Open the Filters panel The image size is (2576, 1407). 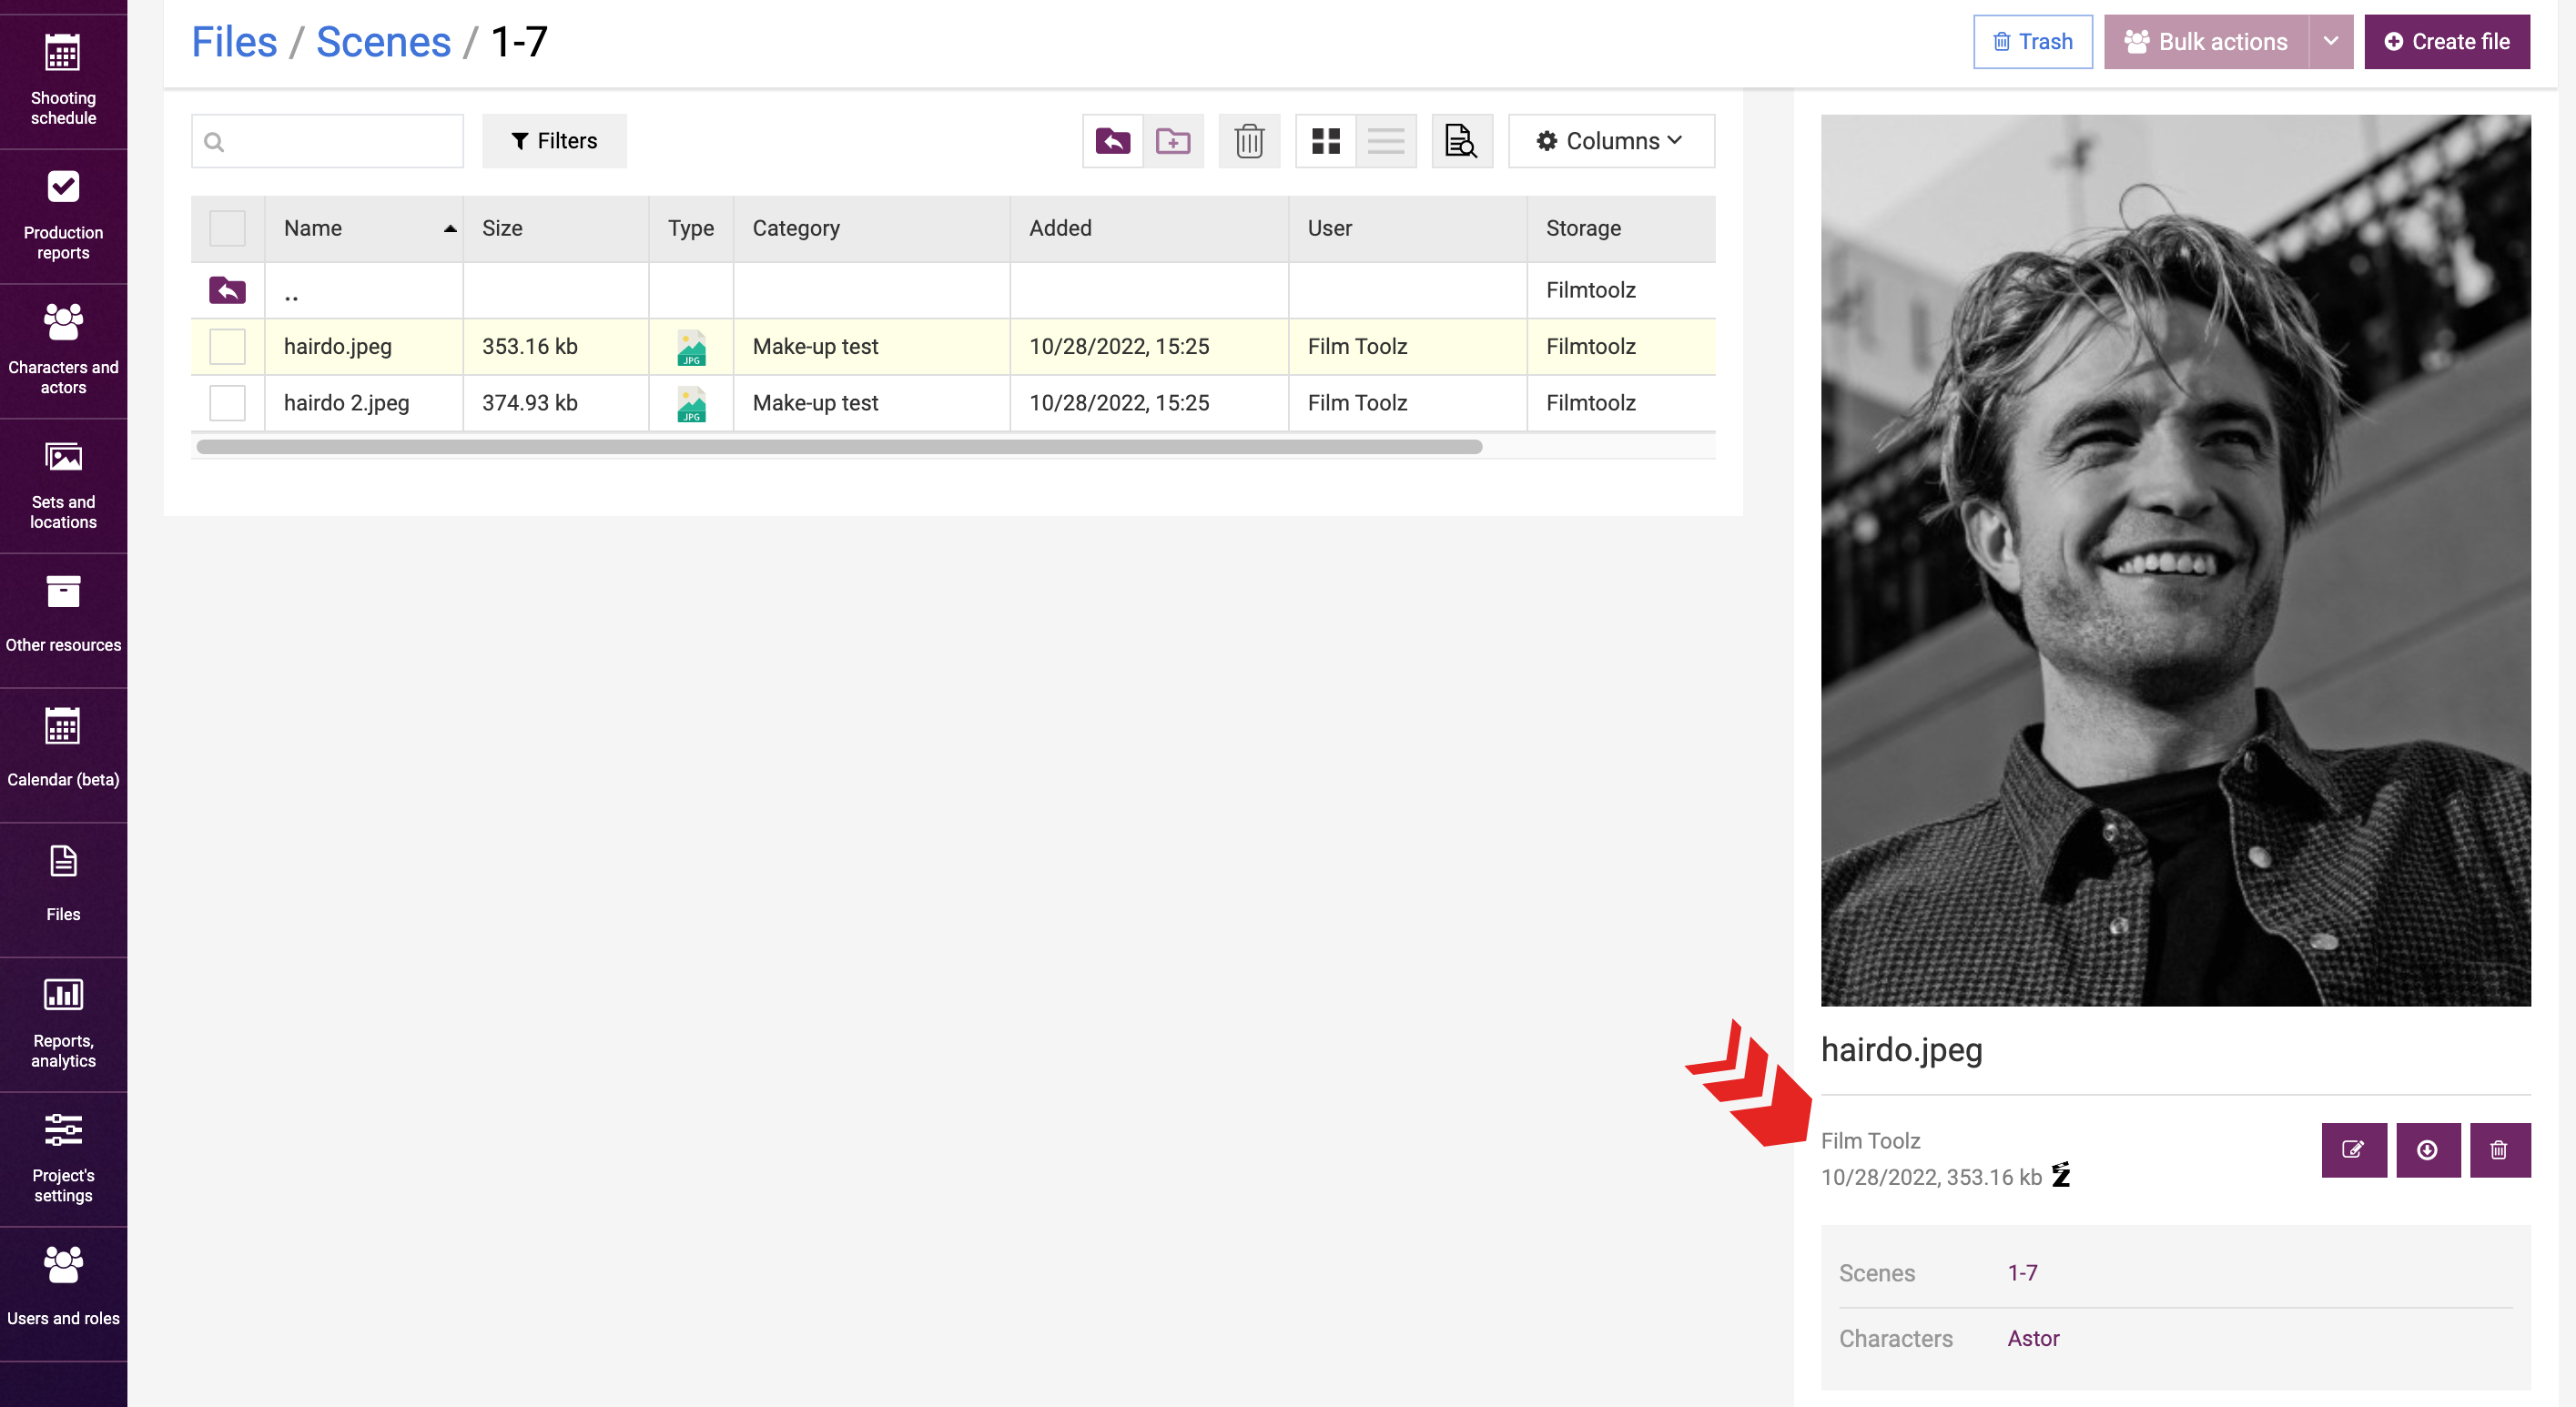pos(554,141)
